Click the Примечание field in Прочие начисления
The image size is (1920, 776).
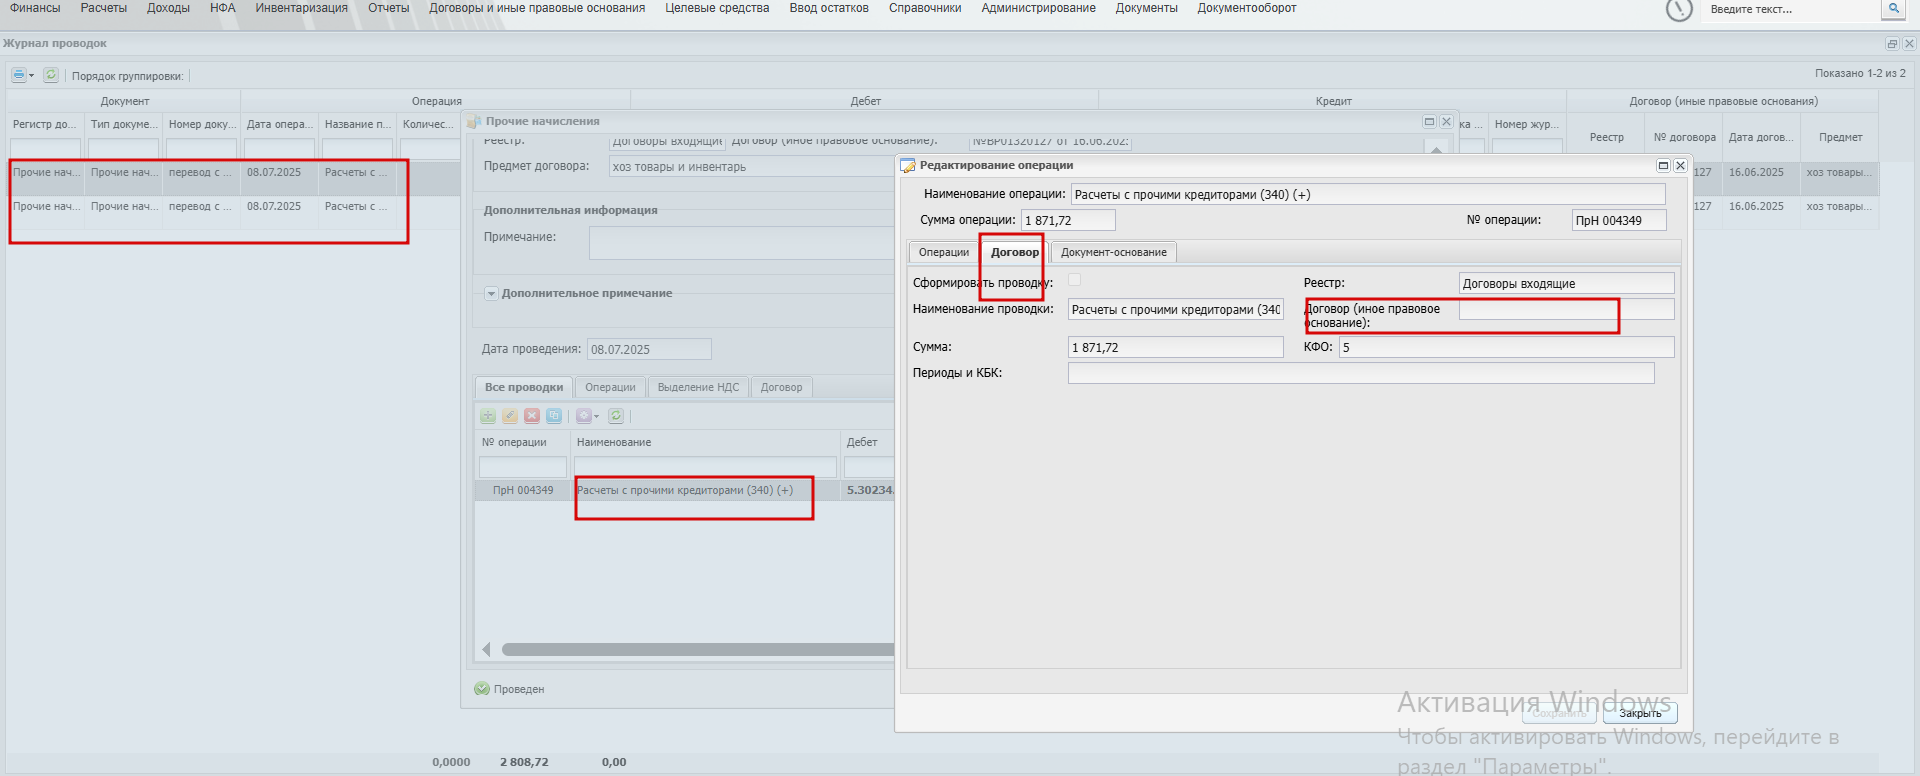pos(742,243)
